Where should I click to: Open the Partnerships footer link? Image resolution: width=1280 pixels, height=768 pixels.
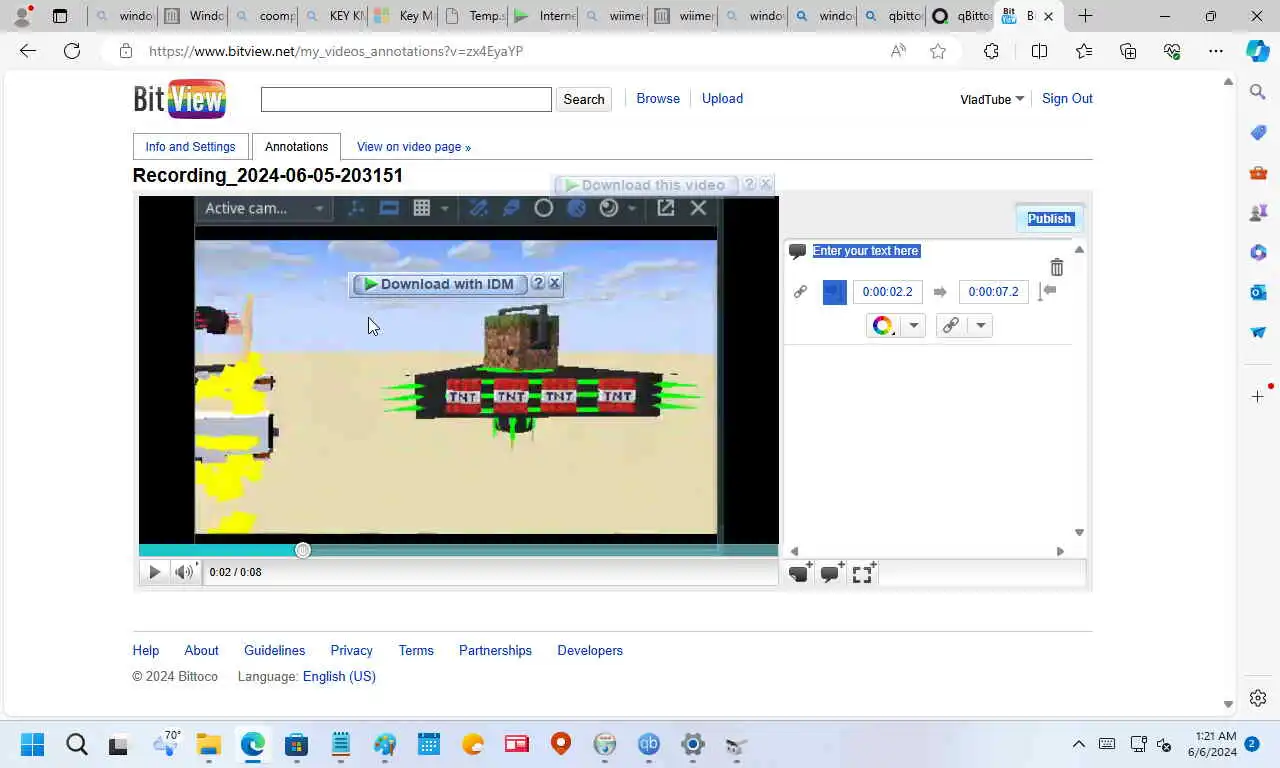click(x=495, y=650)
